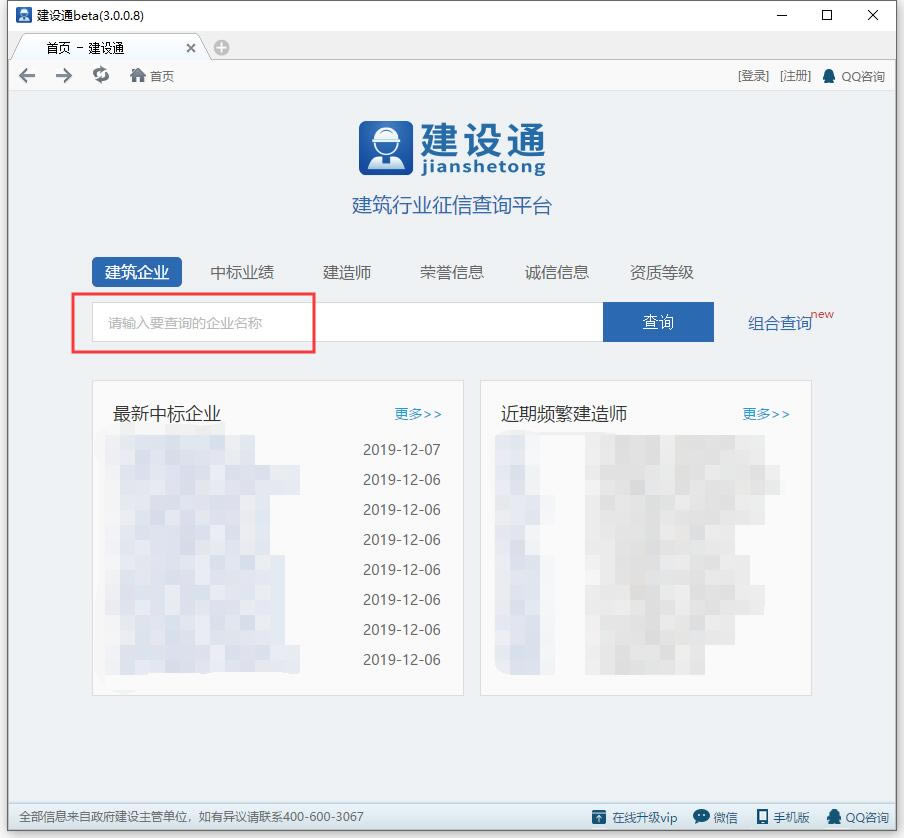Screen dimensions: 904x838
Task: Click 更多>> for 近期频繁建造师
Action: 766,414
